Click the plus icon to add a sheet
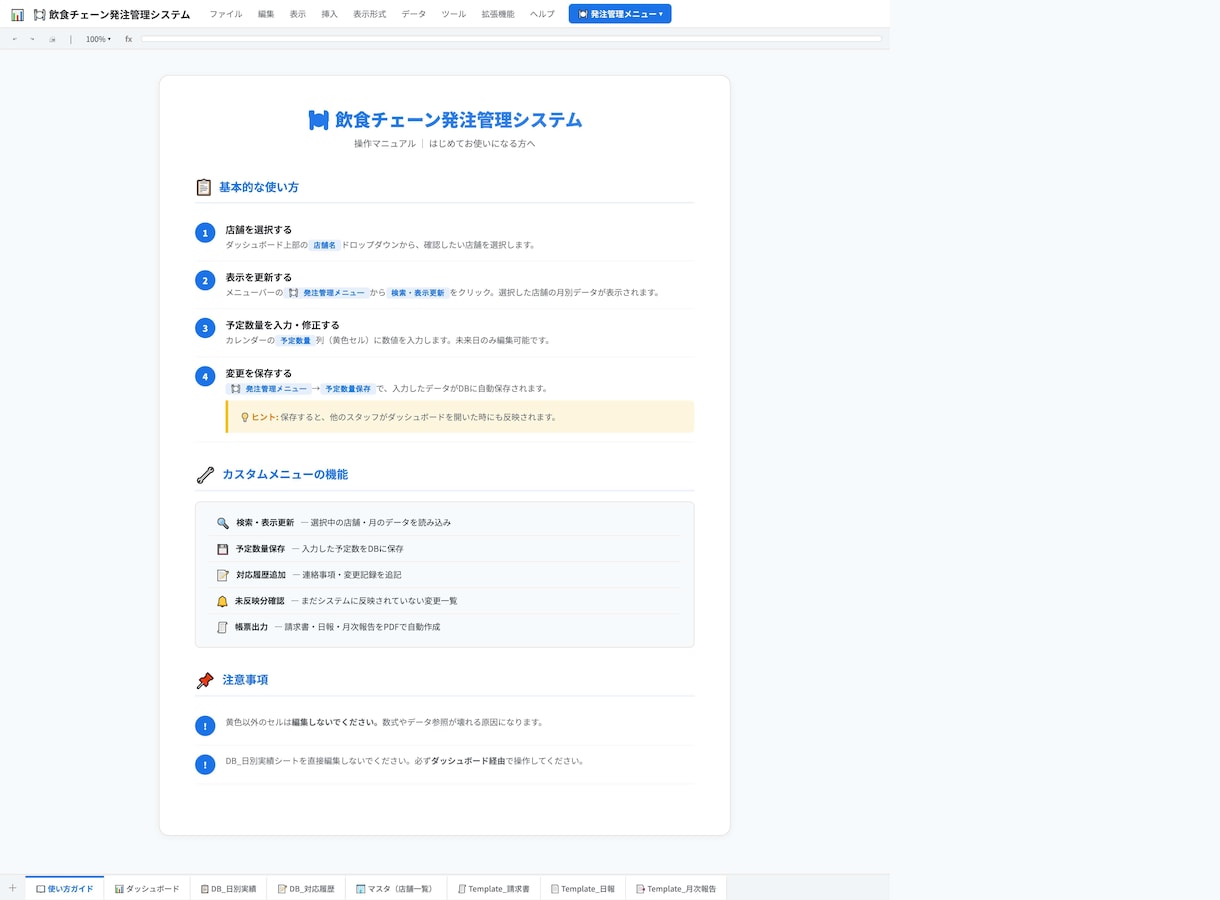The image size is (1220, 900). pyautogui.click(x=13, y=888)
